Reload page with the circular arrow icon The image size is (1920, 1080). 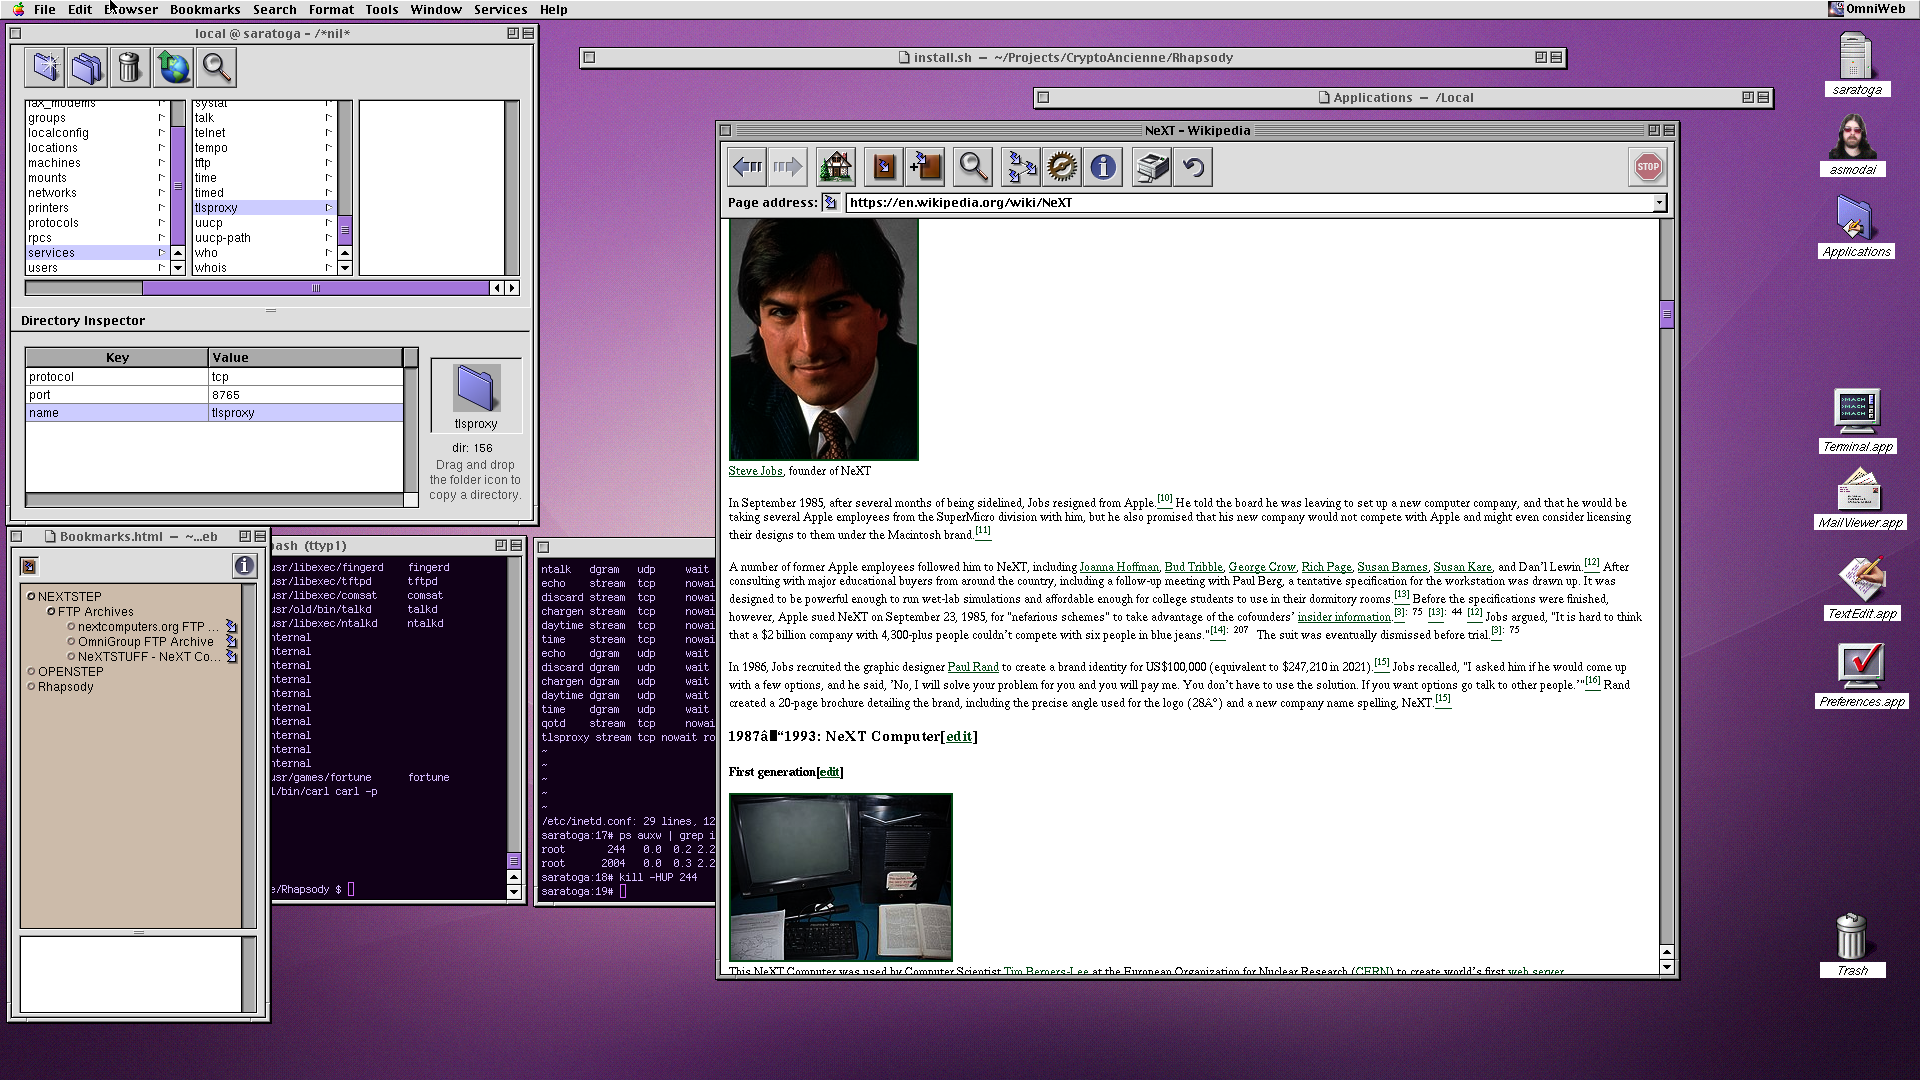pos(1193,167)
